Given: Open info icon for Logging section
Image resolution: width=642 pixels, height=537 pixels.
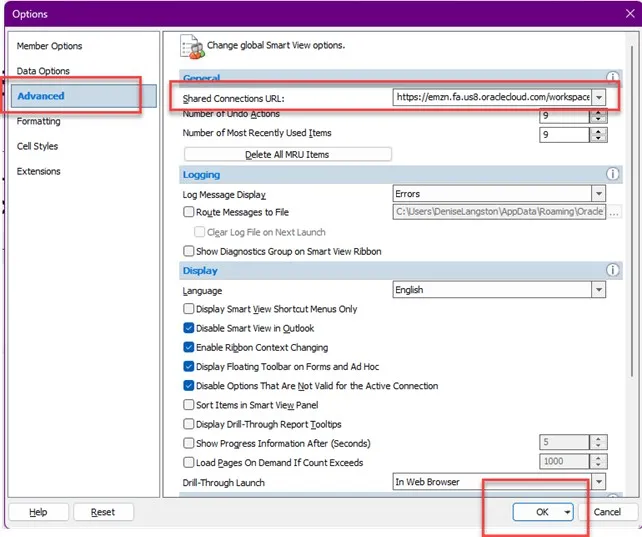Looking at the screenshot, I should (x=612, y=174).
